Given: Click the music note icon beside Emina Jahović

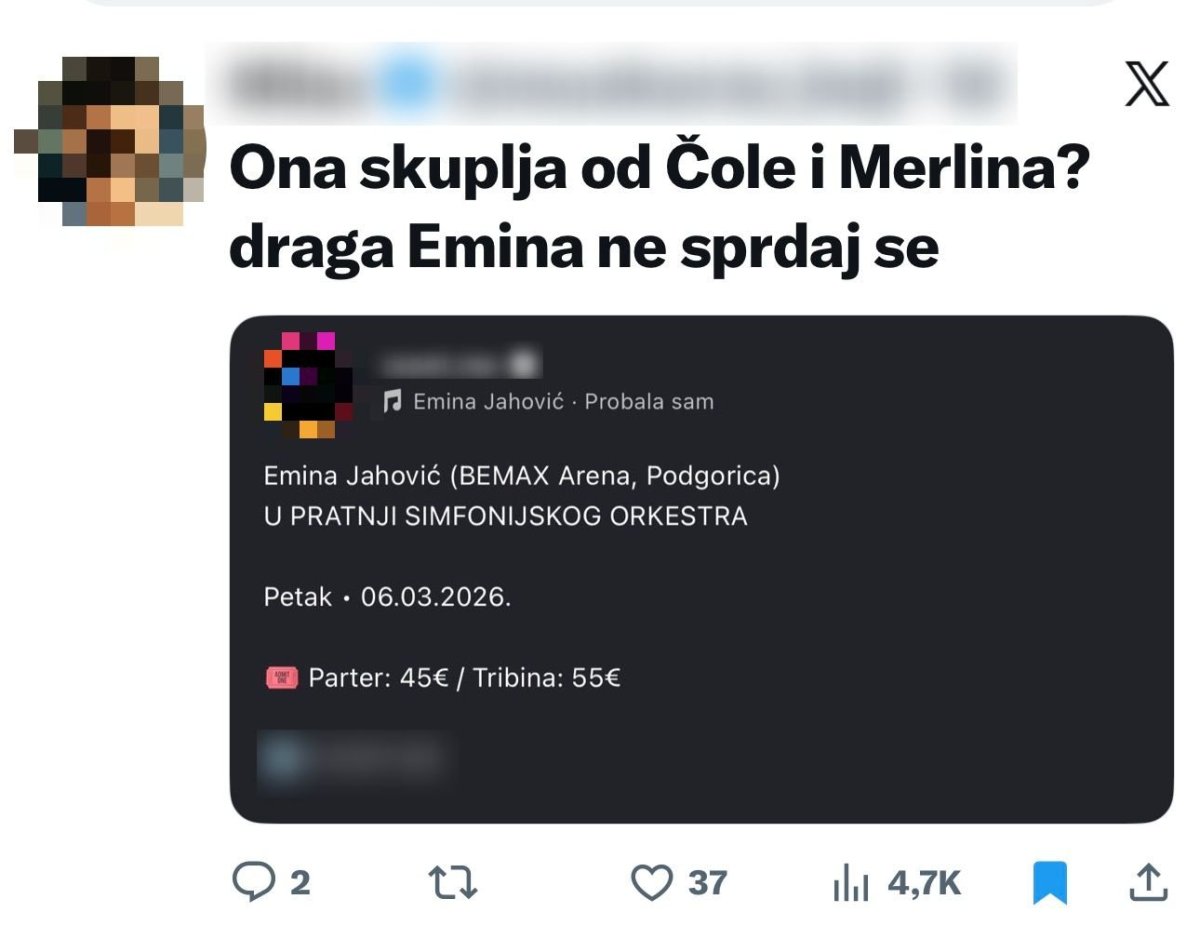Looking at the screenshot, I should tap(393, 402).
